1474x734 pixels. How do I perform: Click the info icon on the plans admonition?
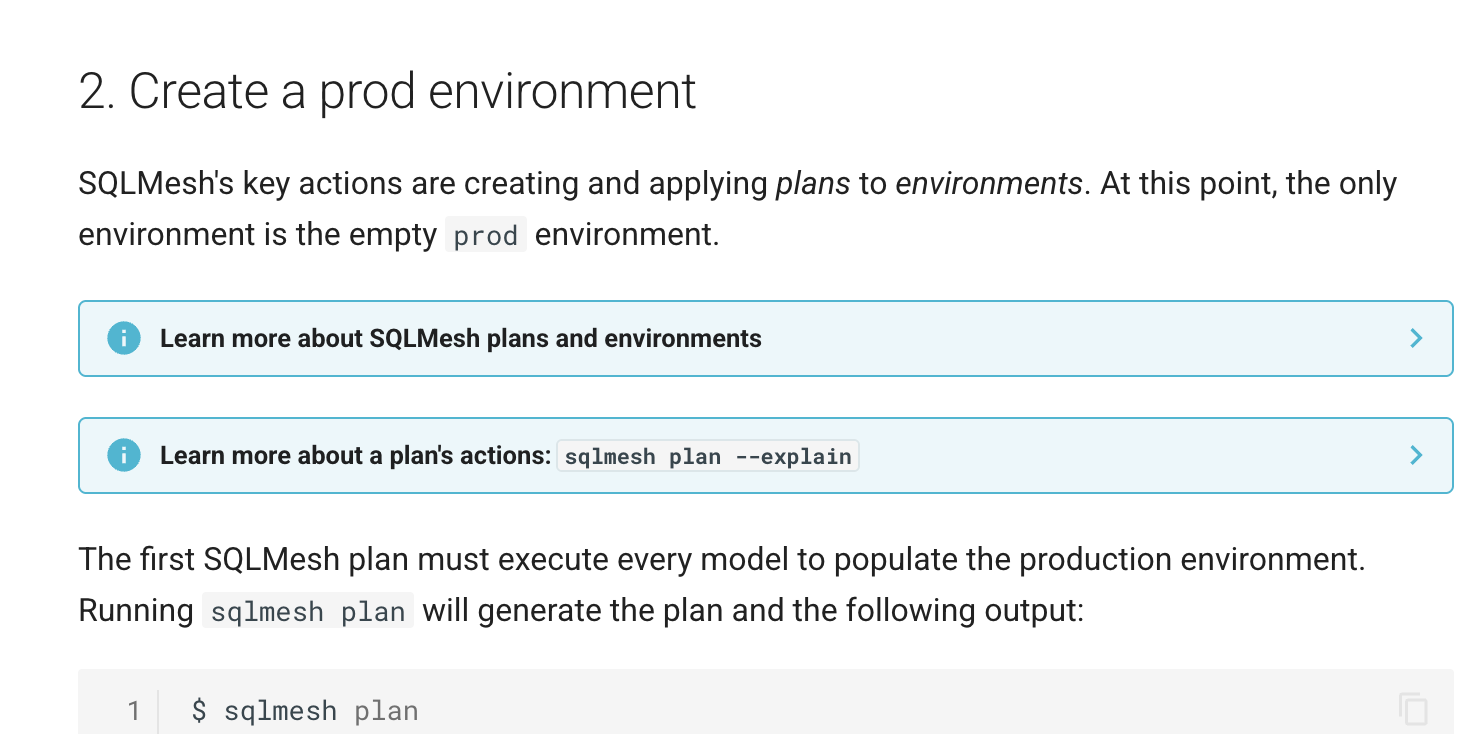tap(124, 338)
